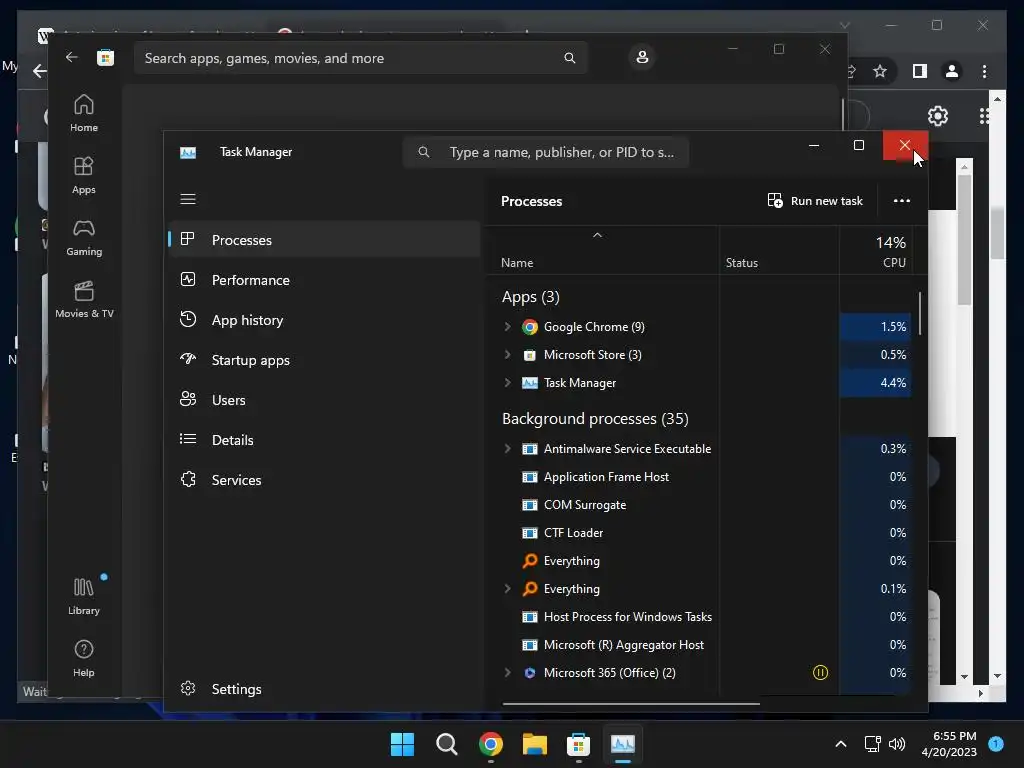
Task: Open Chrome's profile avatar button
Action: [952, 71]
